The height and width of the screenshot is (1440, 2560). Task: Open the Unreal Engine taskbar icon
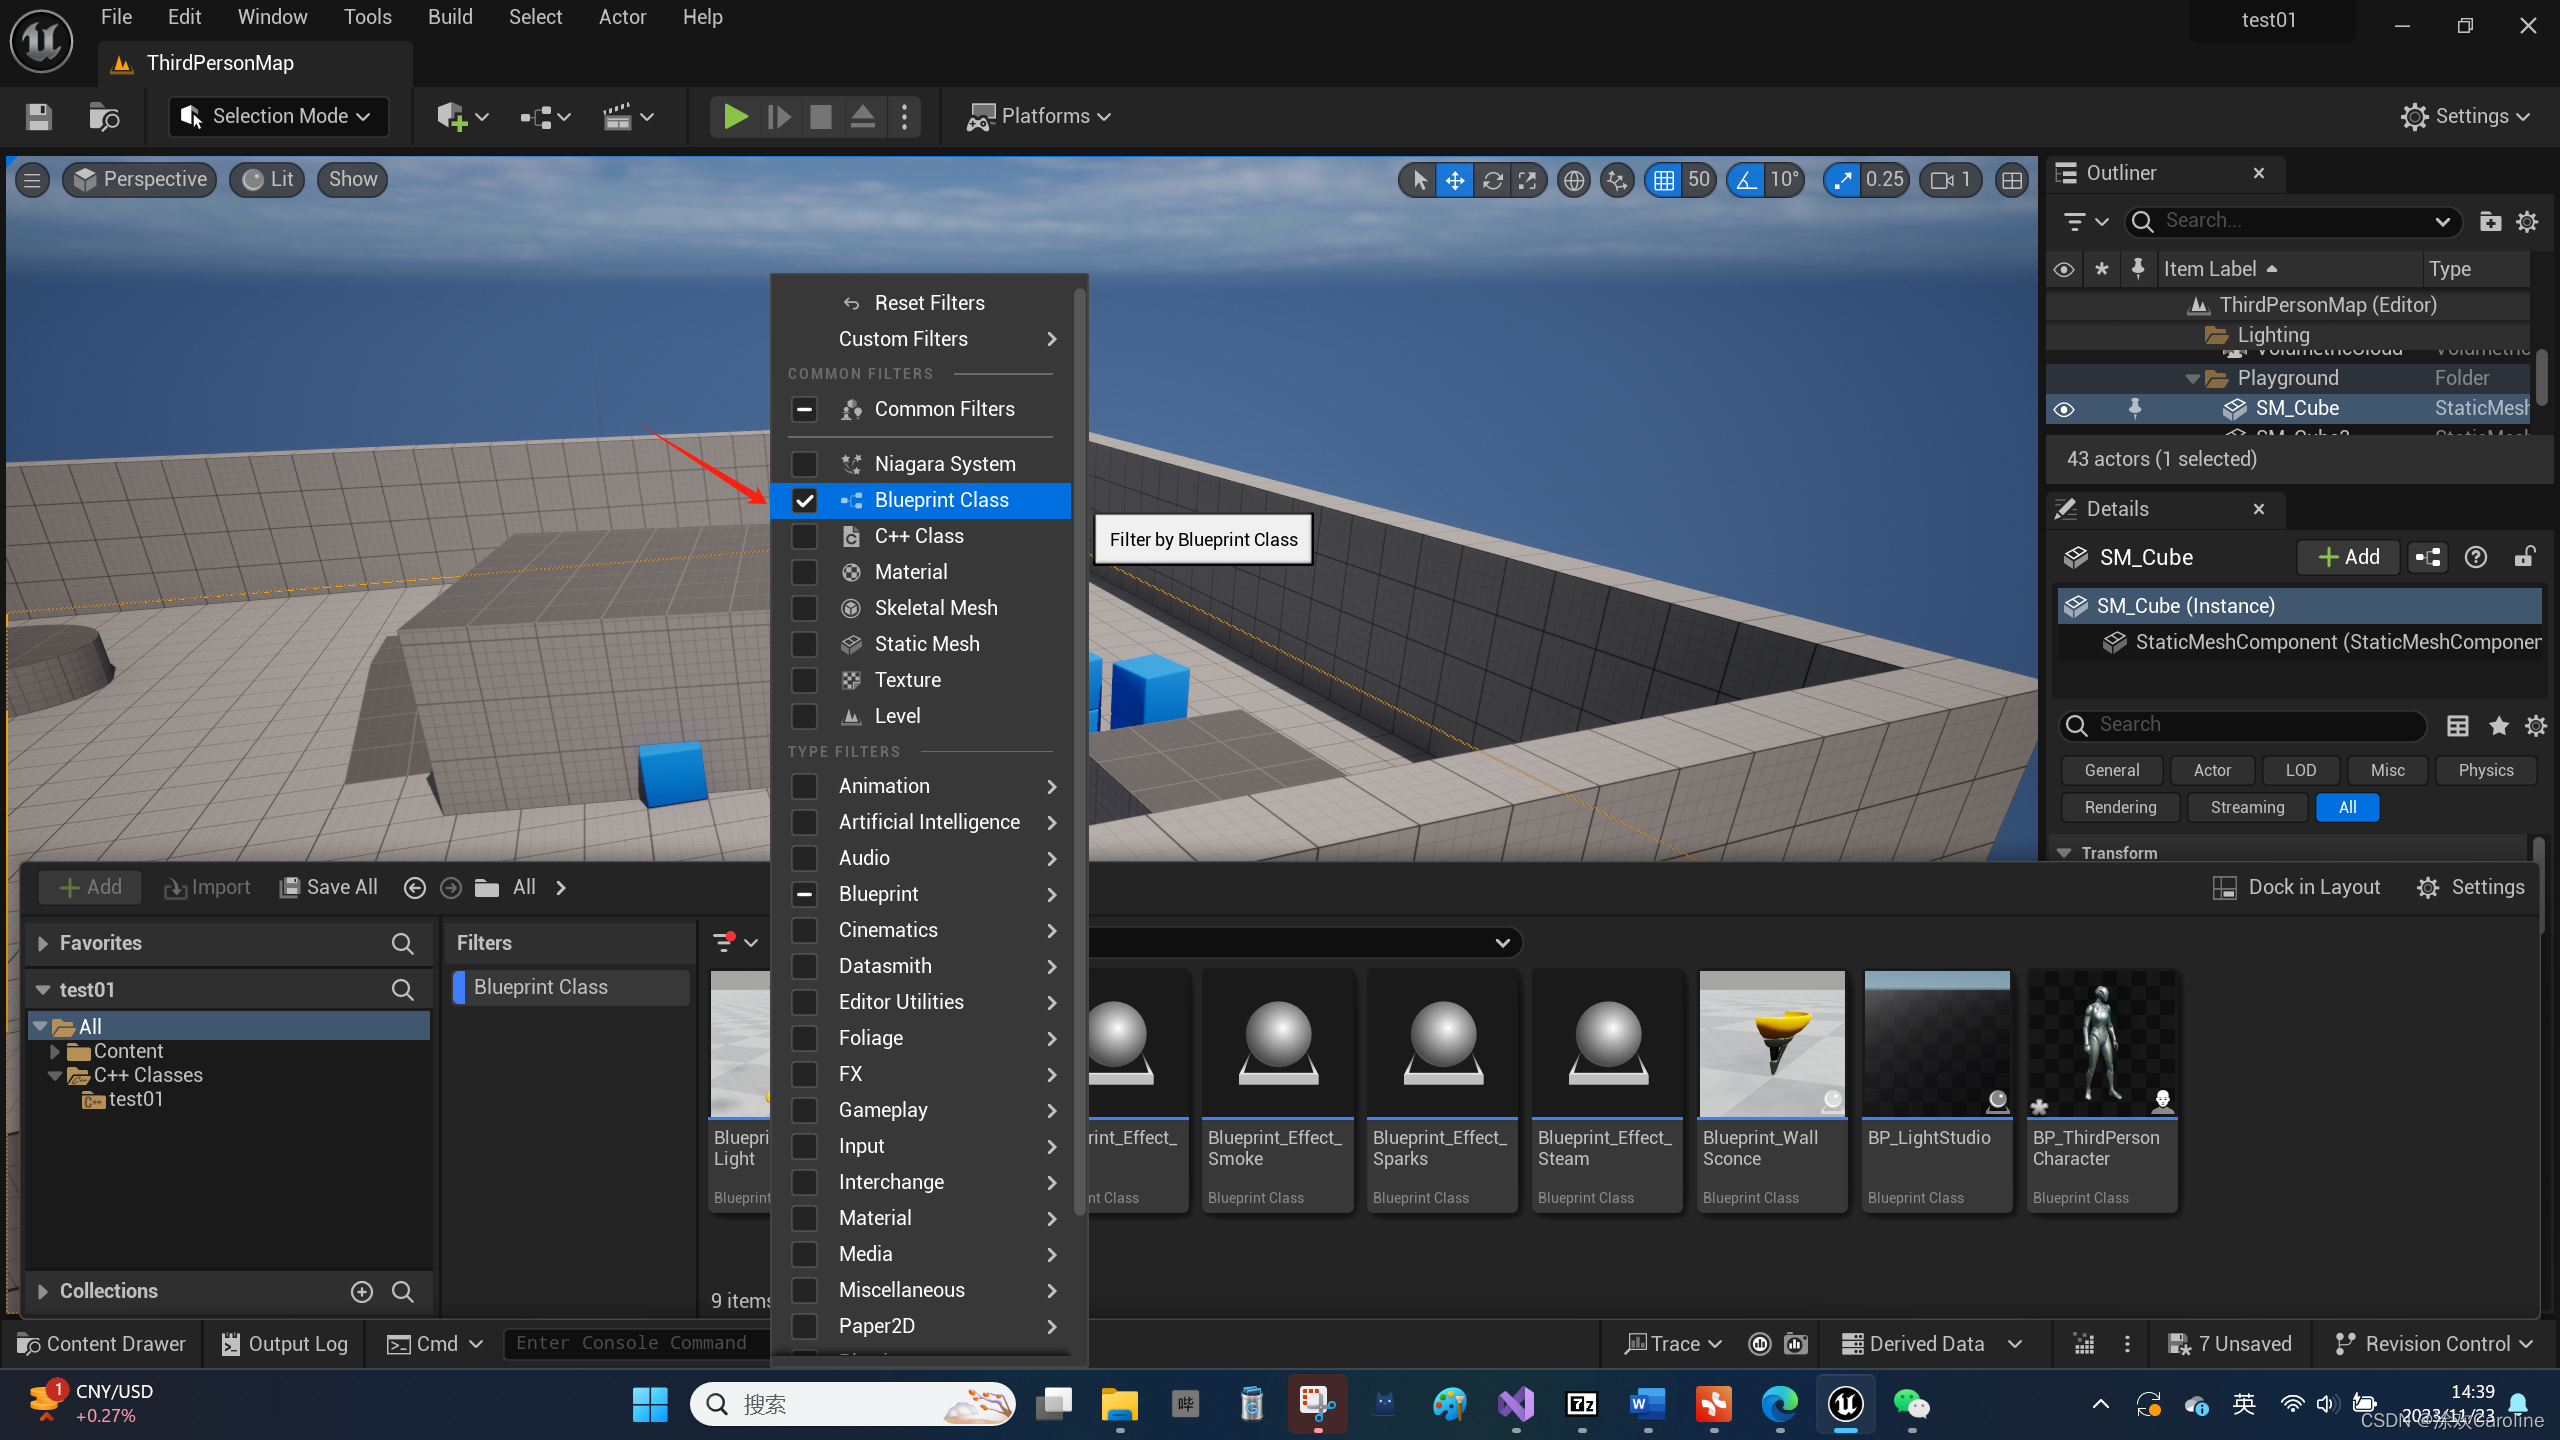pos(1845,1405)
